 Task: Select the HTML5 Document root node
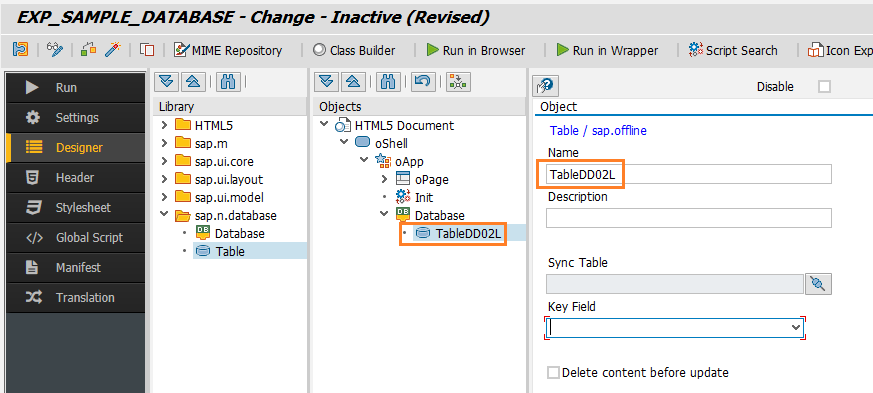coord(404,125)
